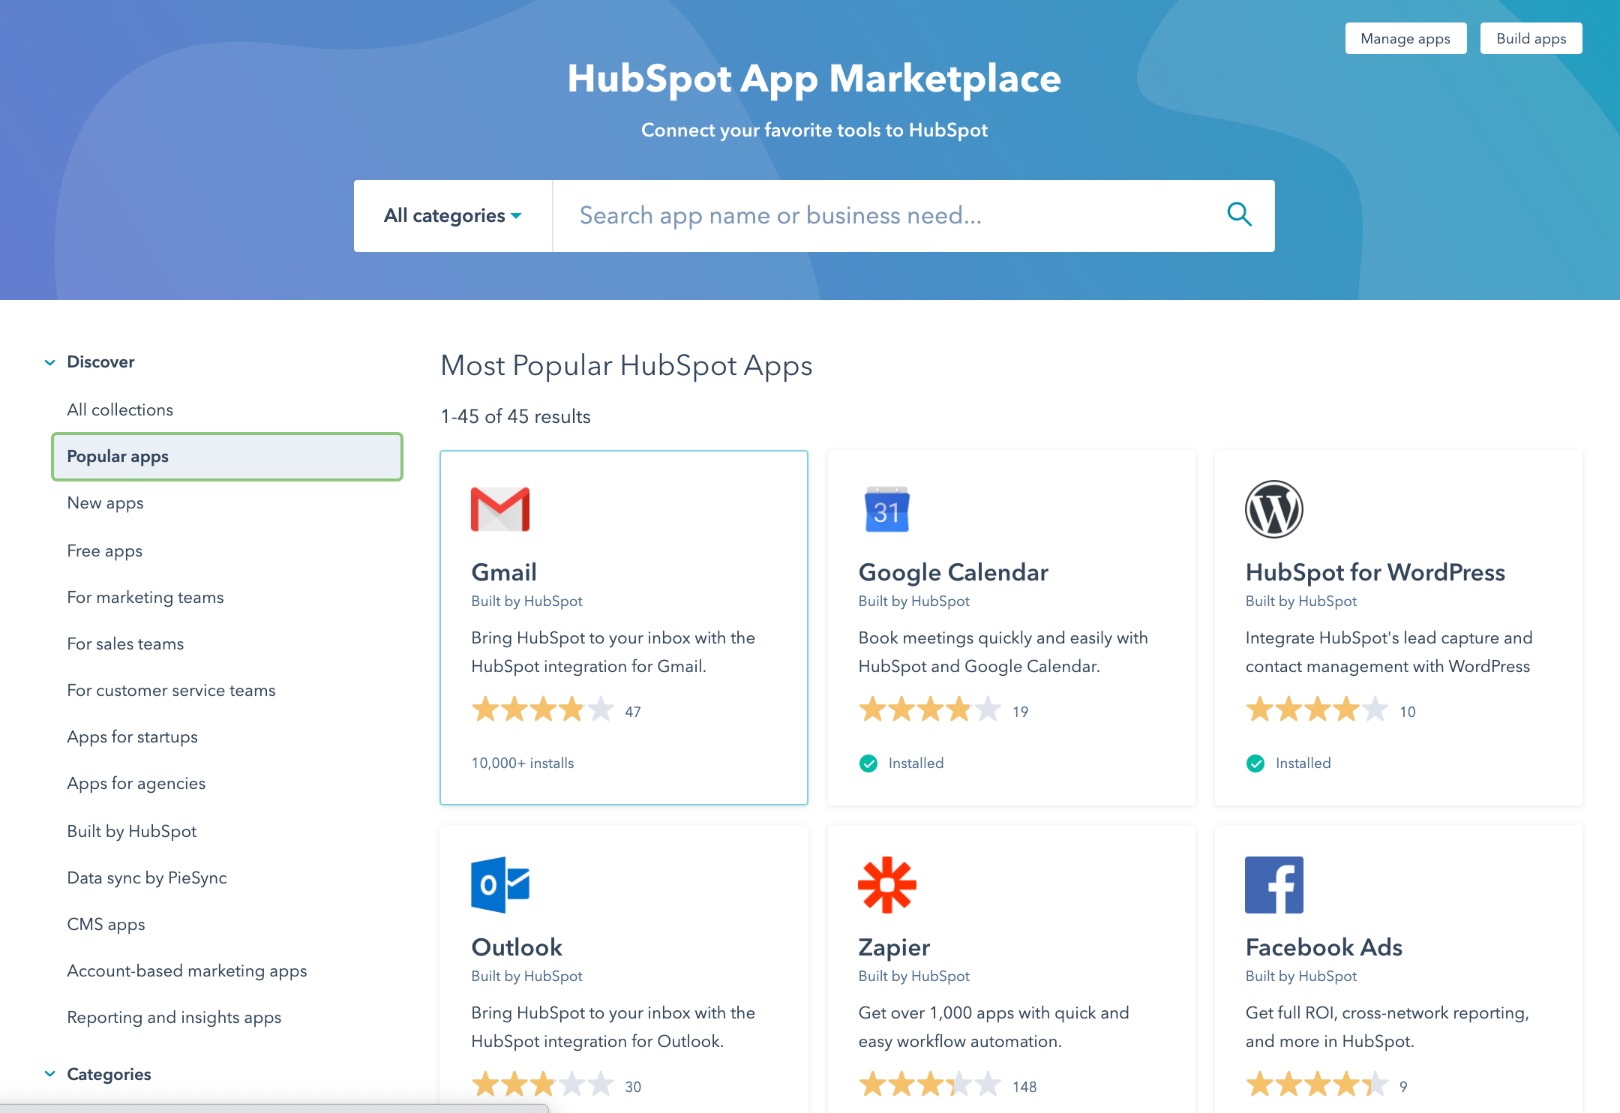Click Gmail's star rating
The image size is (1620, 1113).
coord(542,710)
